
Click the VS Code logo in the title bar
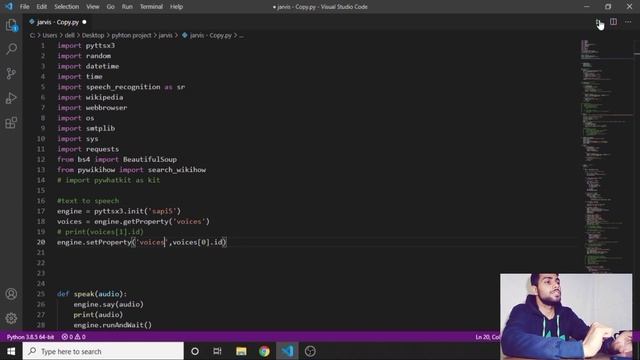tap(9, 7)
